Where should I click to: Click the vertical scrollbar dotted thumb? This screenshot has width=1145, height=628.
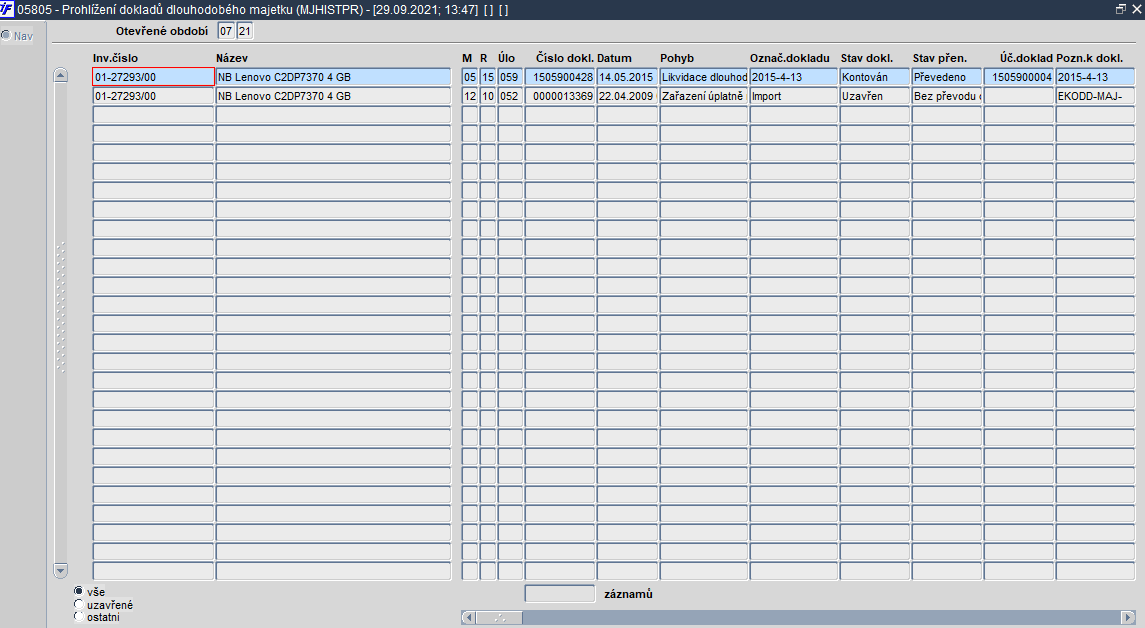pyautogui.click(x=61, y=307)
